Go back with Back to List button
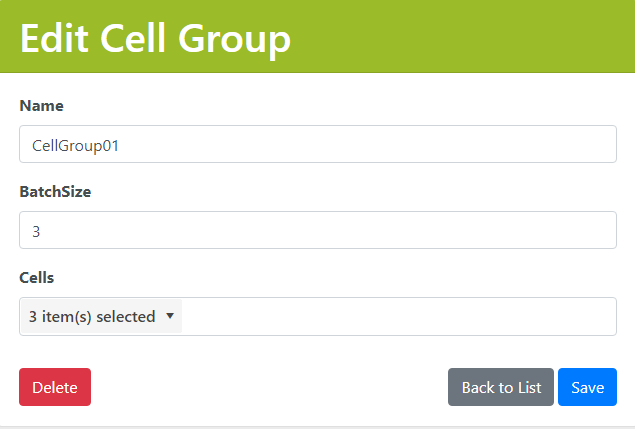 [501, 387]
